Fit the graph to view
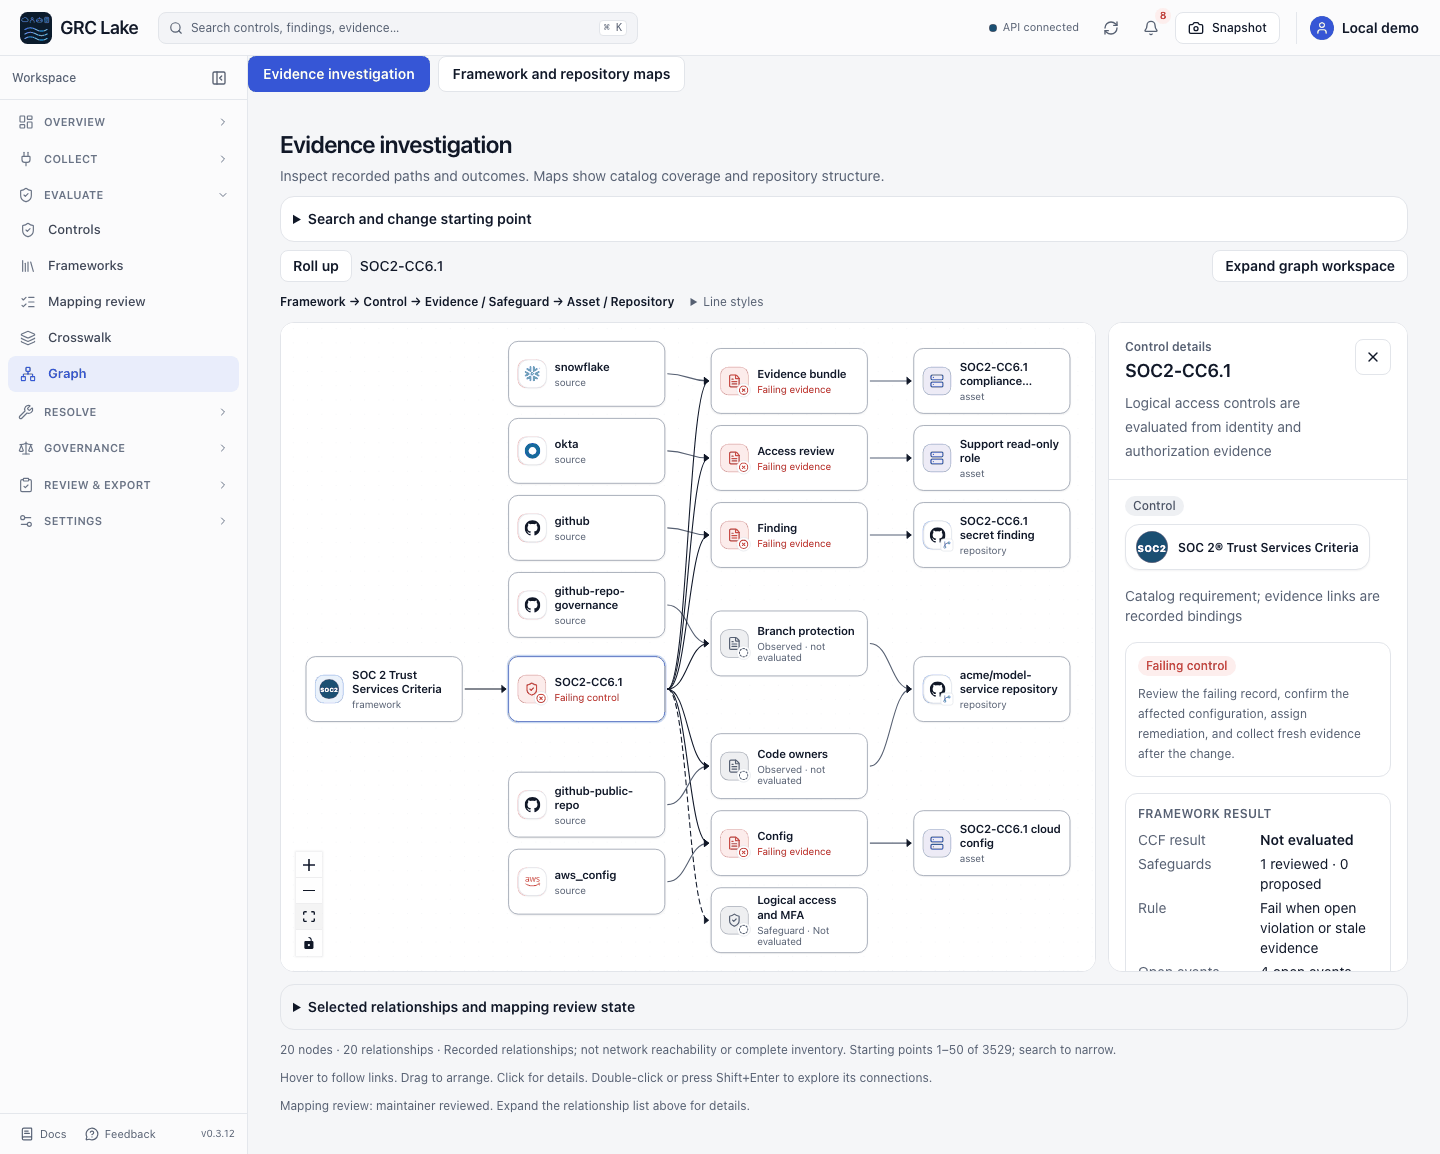The image size is (1440, 1154). pos(309,917)
